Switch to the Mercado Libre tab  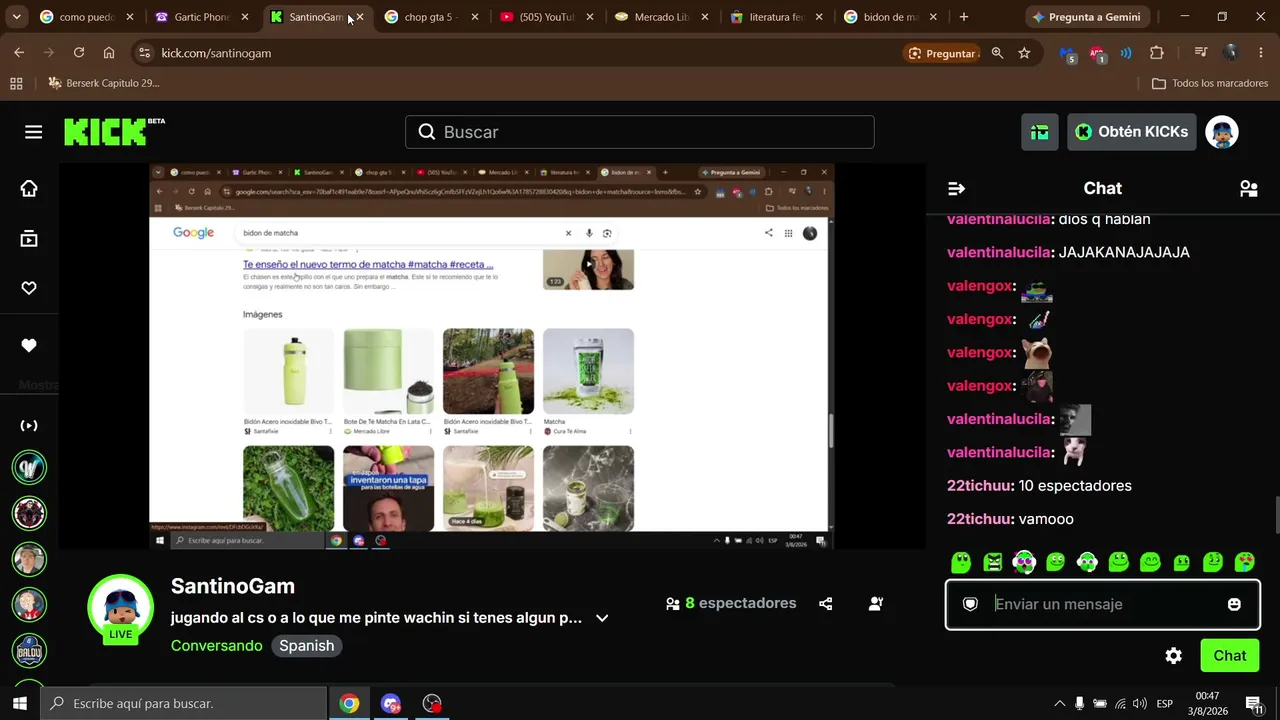[661, 17]
